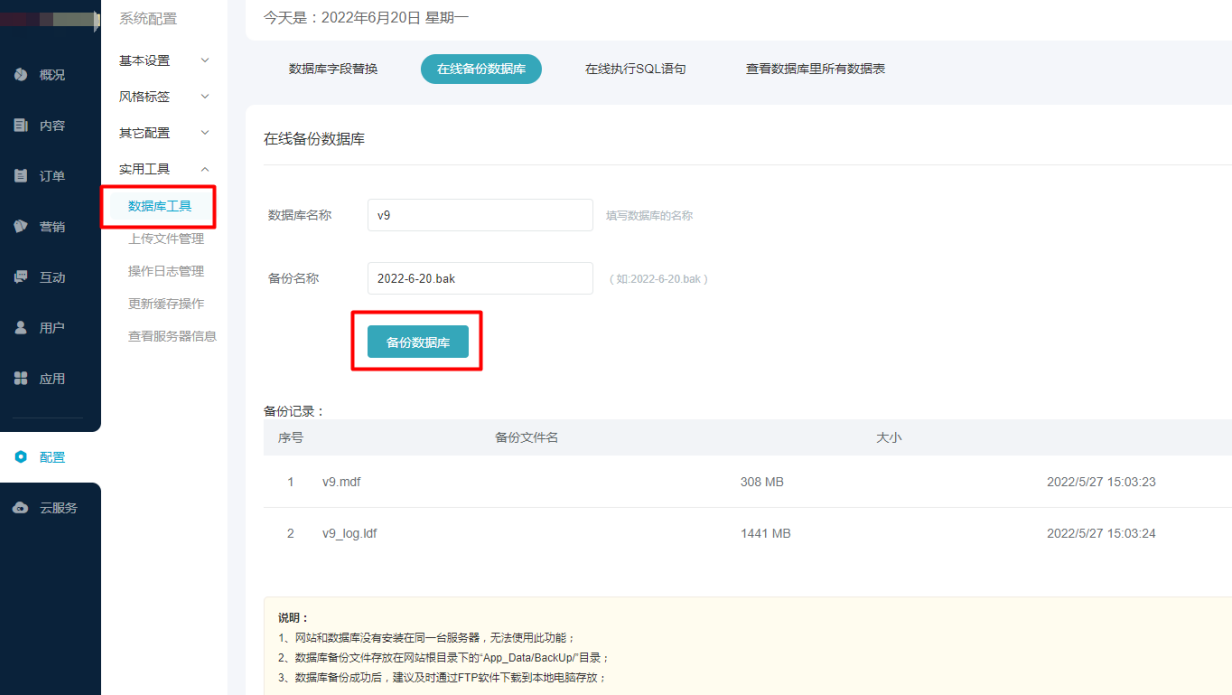The height and width of the screenshot is (695, 1232).
Task: Select the 订单 orders sidebar icon
Action: pos(20,176)
